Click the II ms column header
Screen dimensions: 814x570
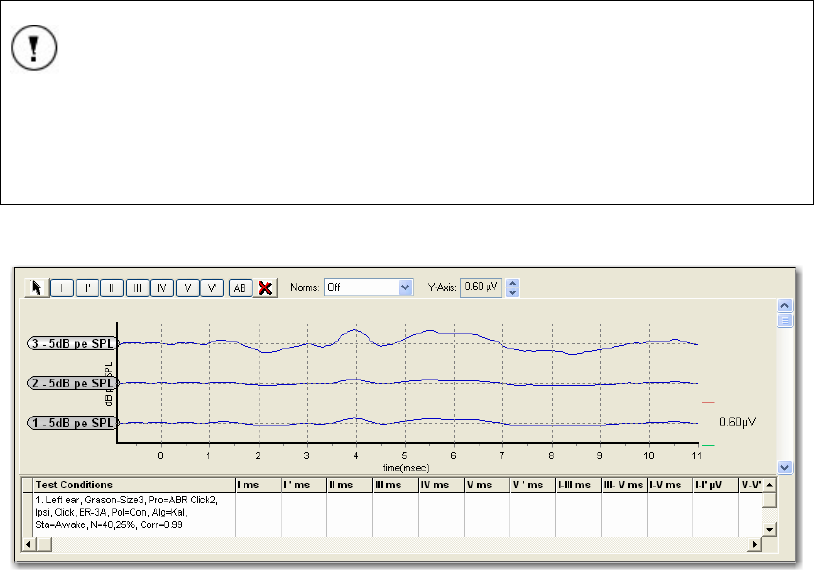point(350,485)
